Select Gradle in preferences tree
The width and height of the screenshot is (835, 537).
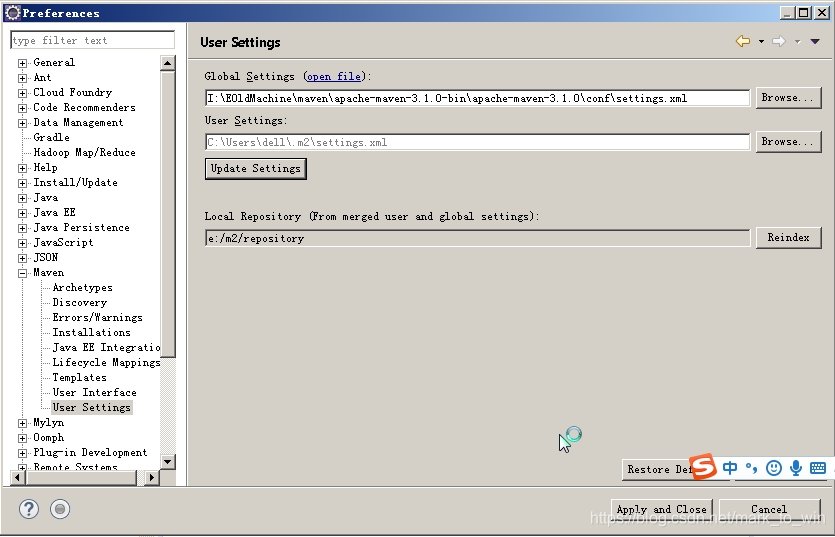tap(51, 137)
